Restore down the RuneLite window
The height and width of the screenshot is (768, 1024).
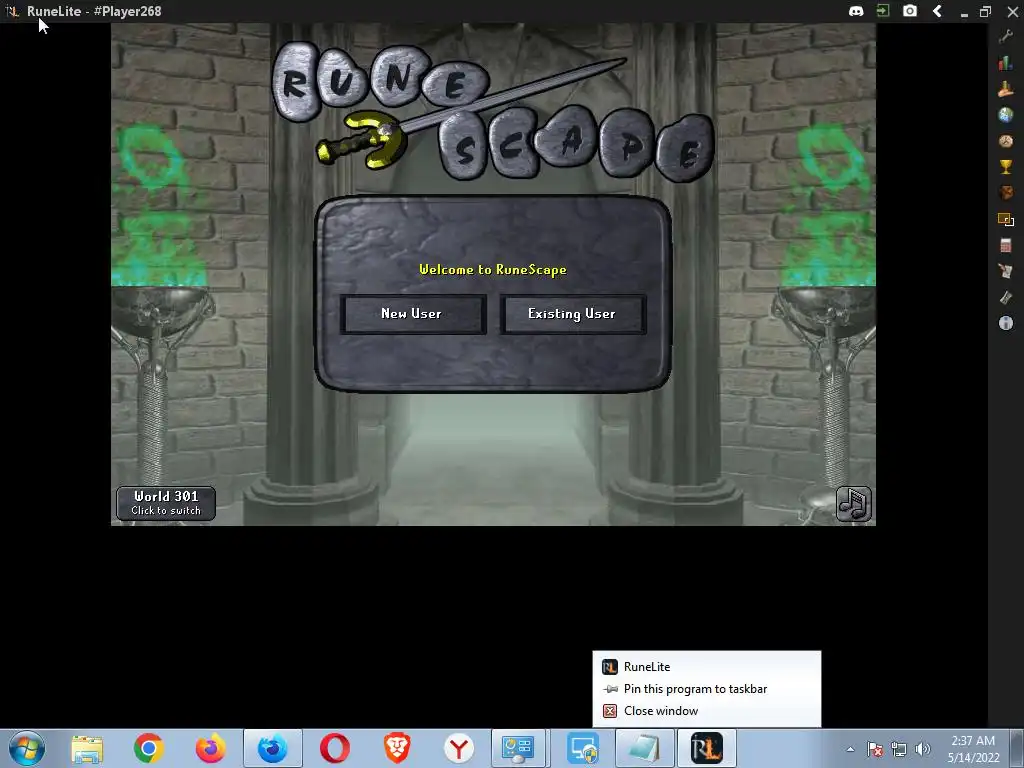click(x=985, y=11)
